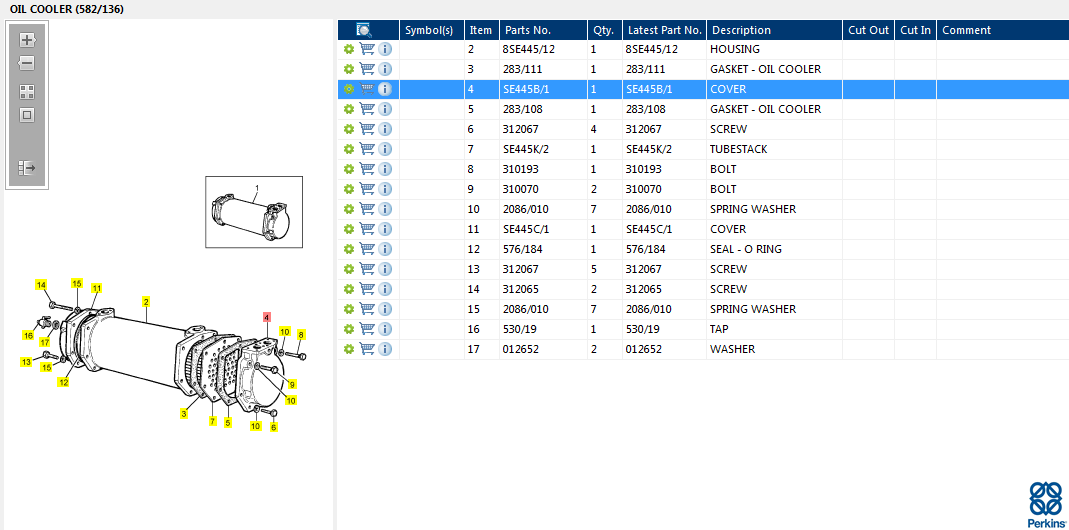This screenshot has height=530, width=1069.
Task: Select callout 2 housing in diagram
Action: tap(145, 301)
